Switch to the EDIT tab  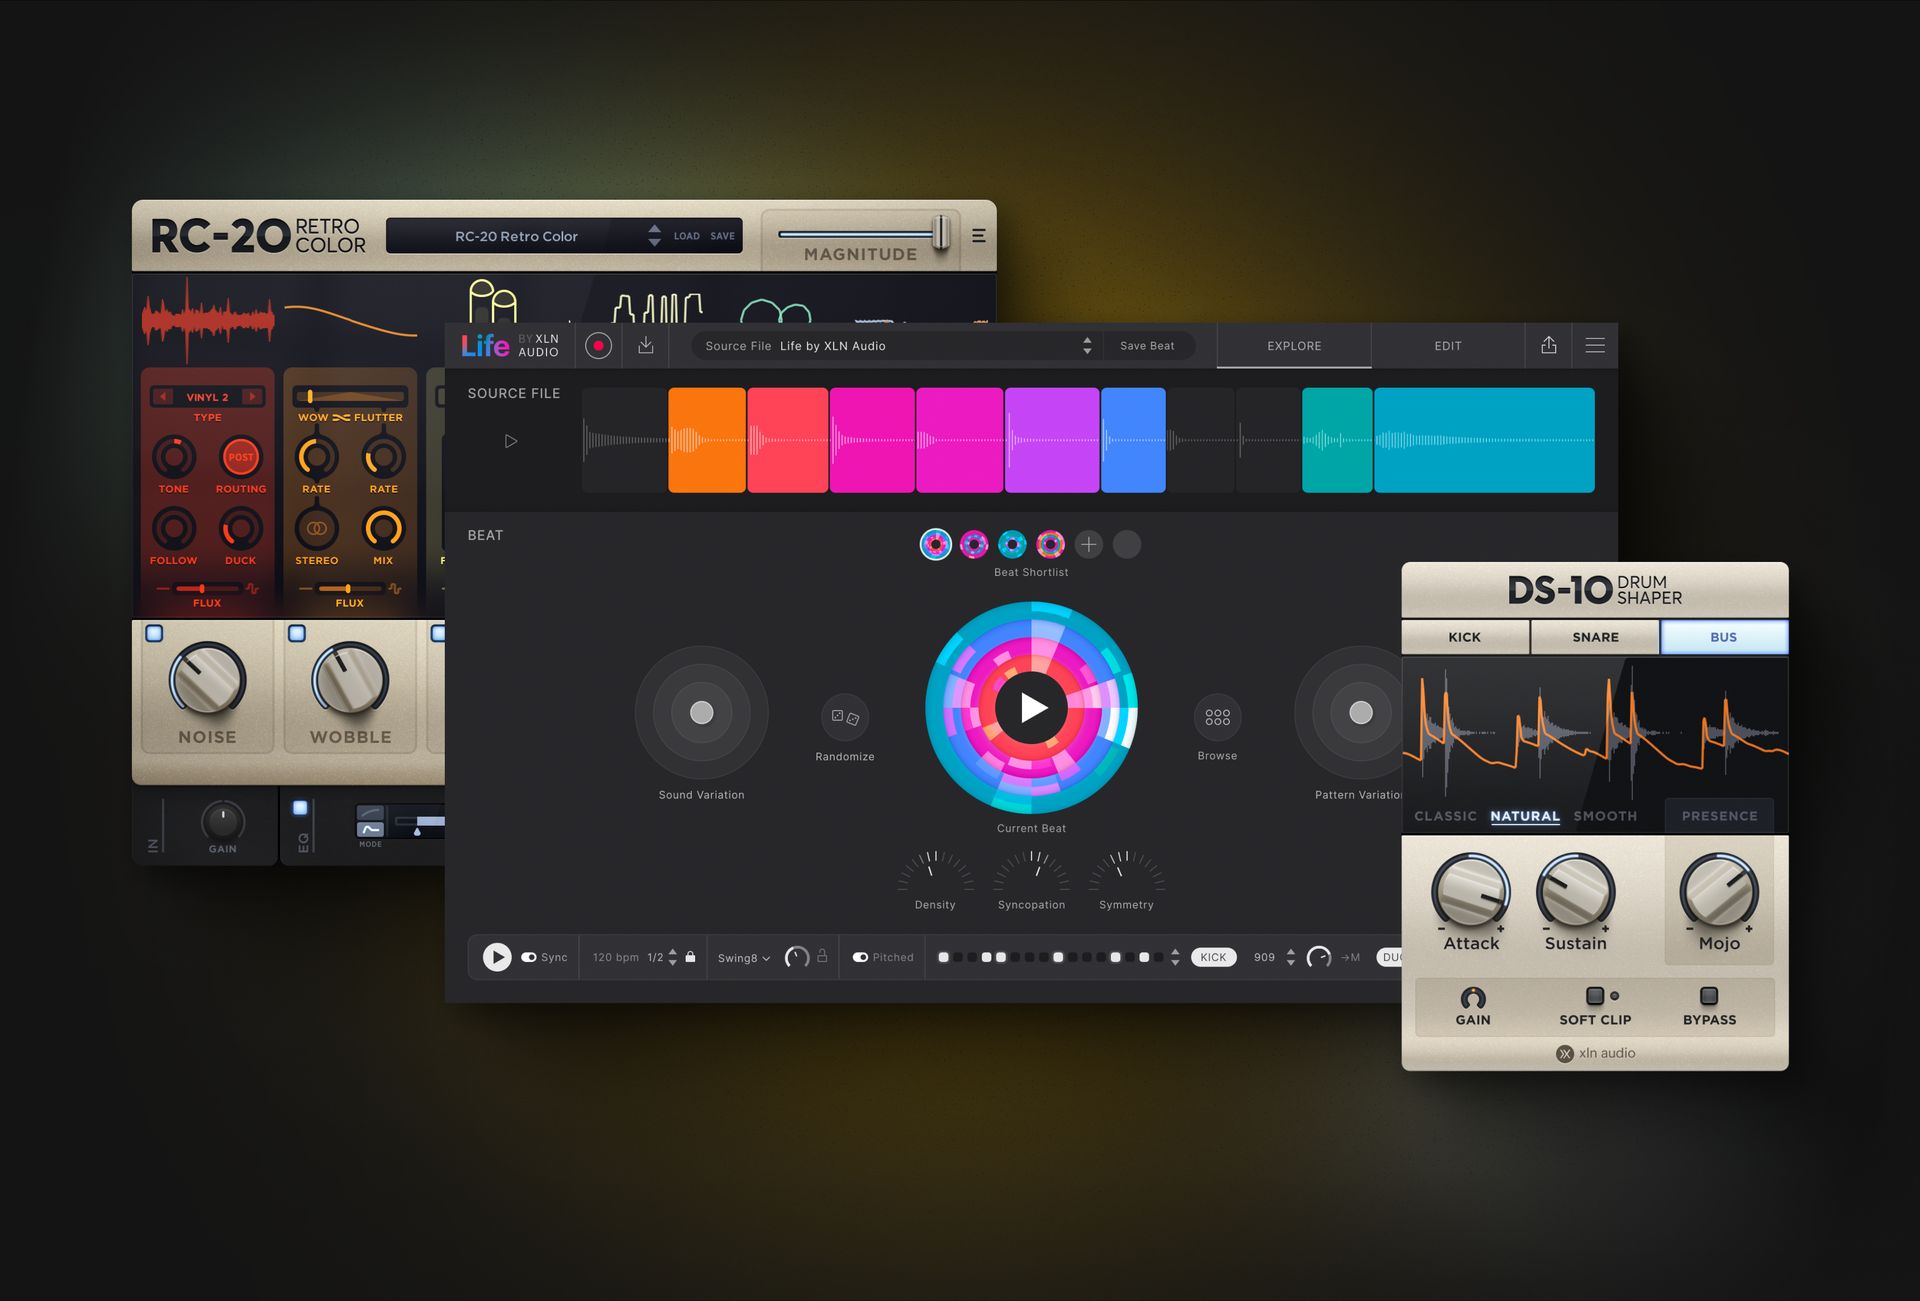point(1447,346)
